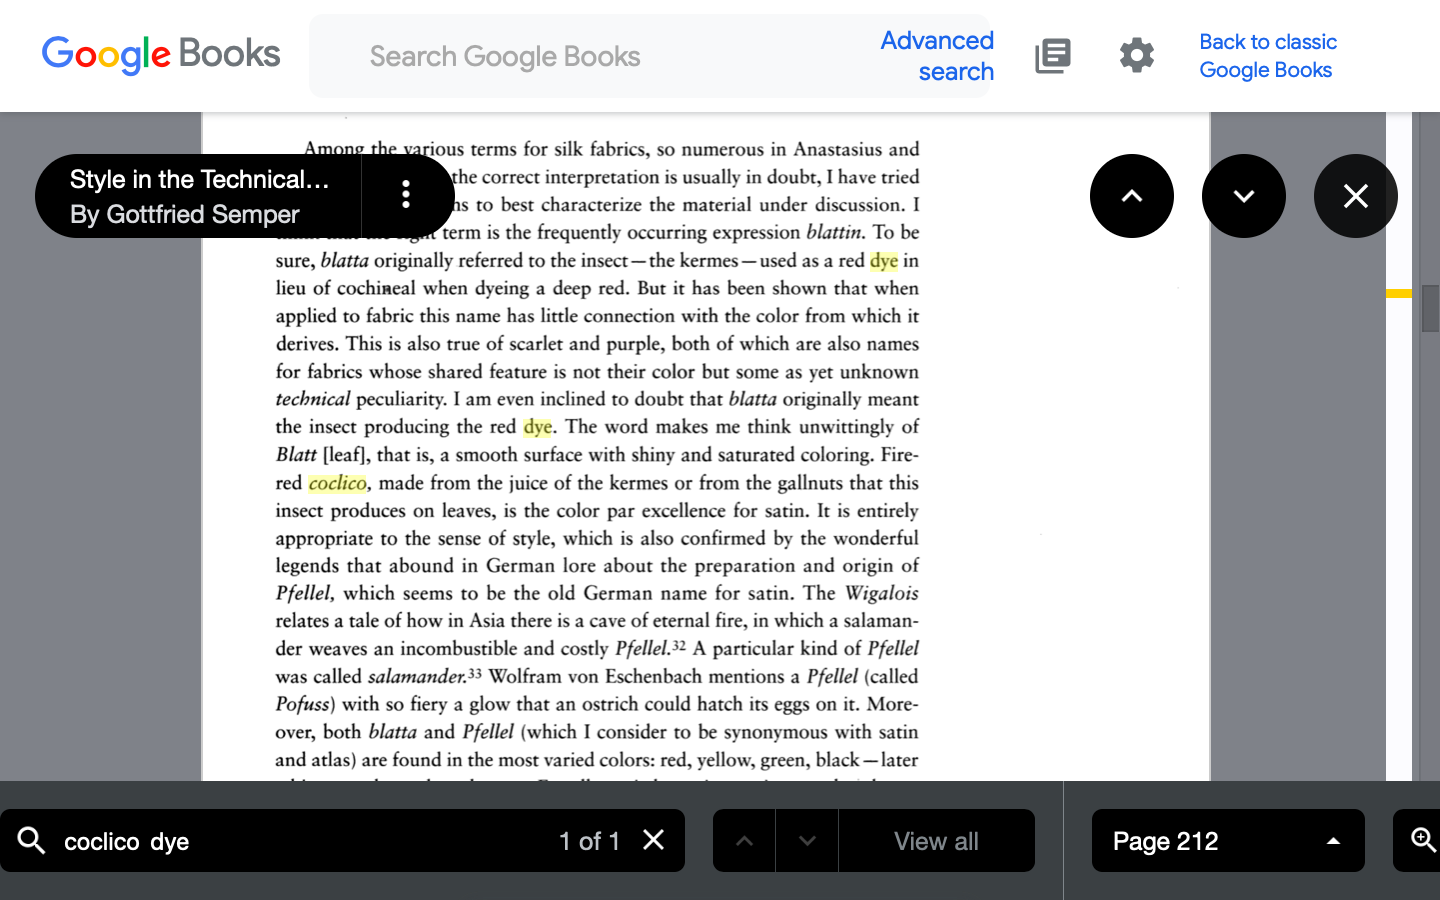
Task: Click View all search results
Action: (x=936, y=841)
